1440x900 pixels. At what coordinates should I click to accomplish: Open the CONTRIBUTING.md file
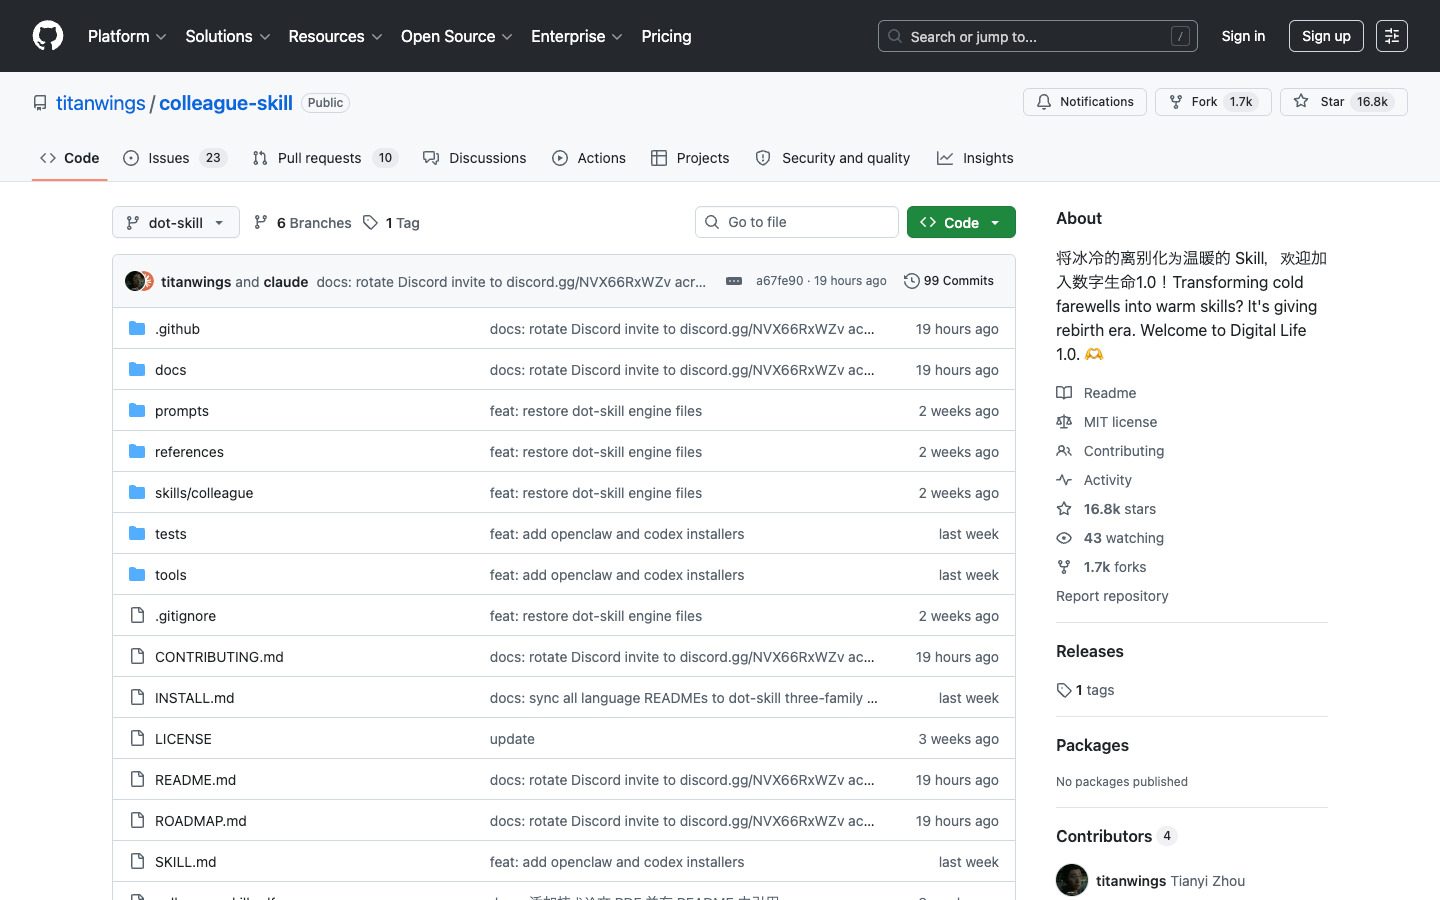tap(219, 656)
